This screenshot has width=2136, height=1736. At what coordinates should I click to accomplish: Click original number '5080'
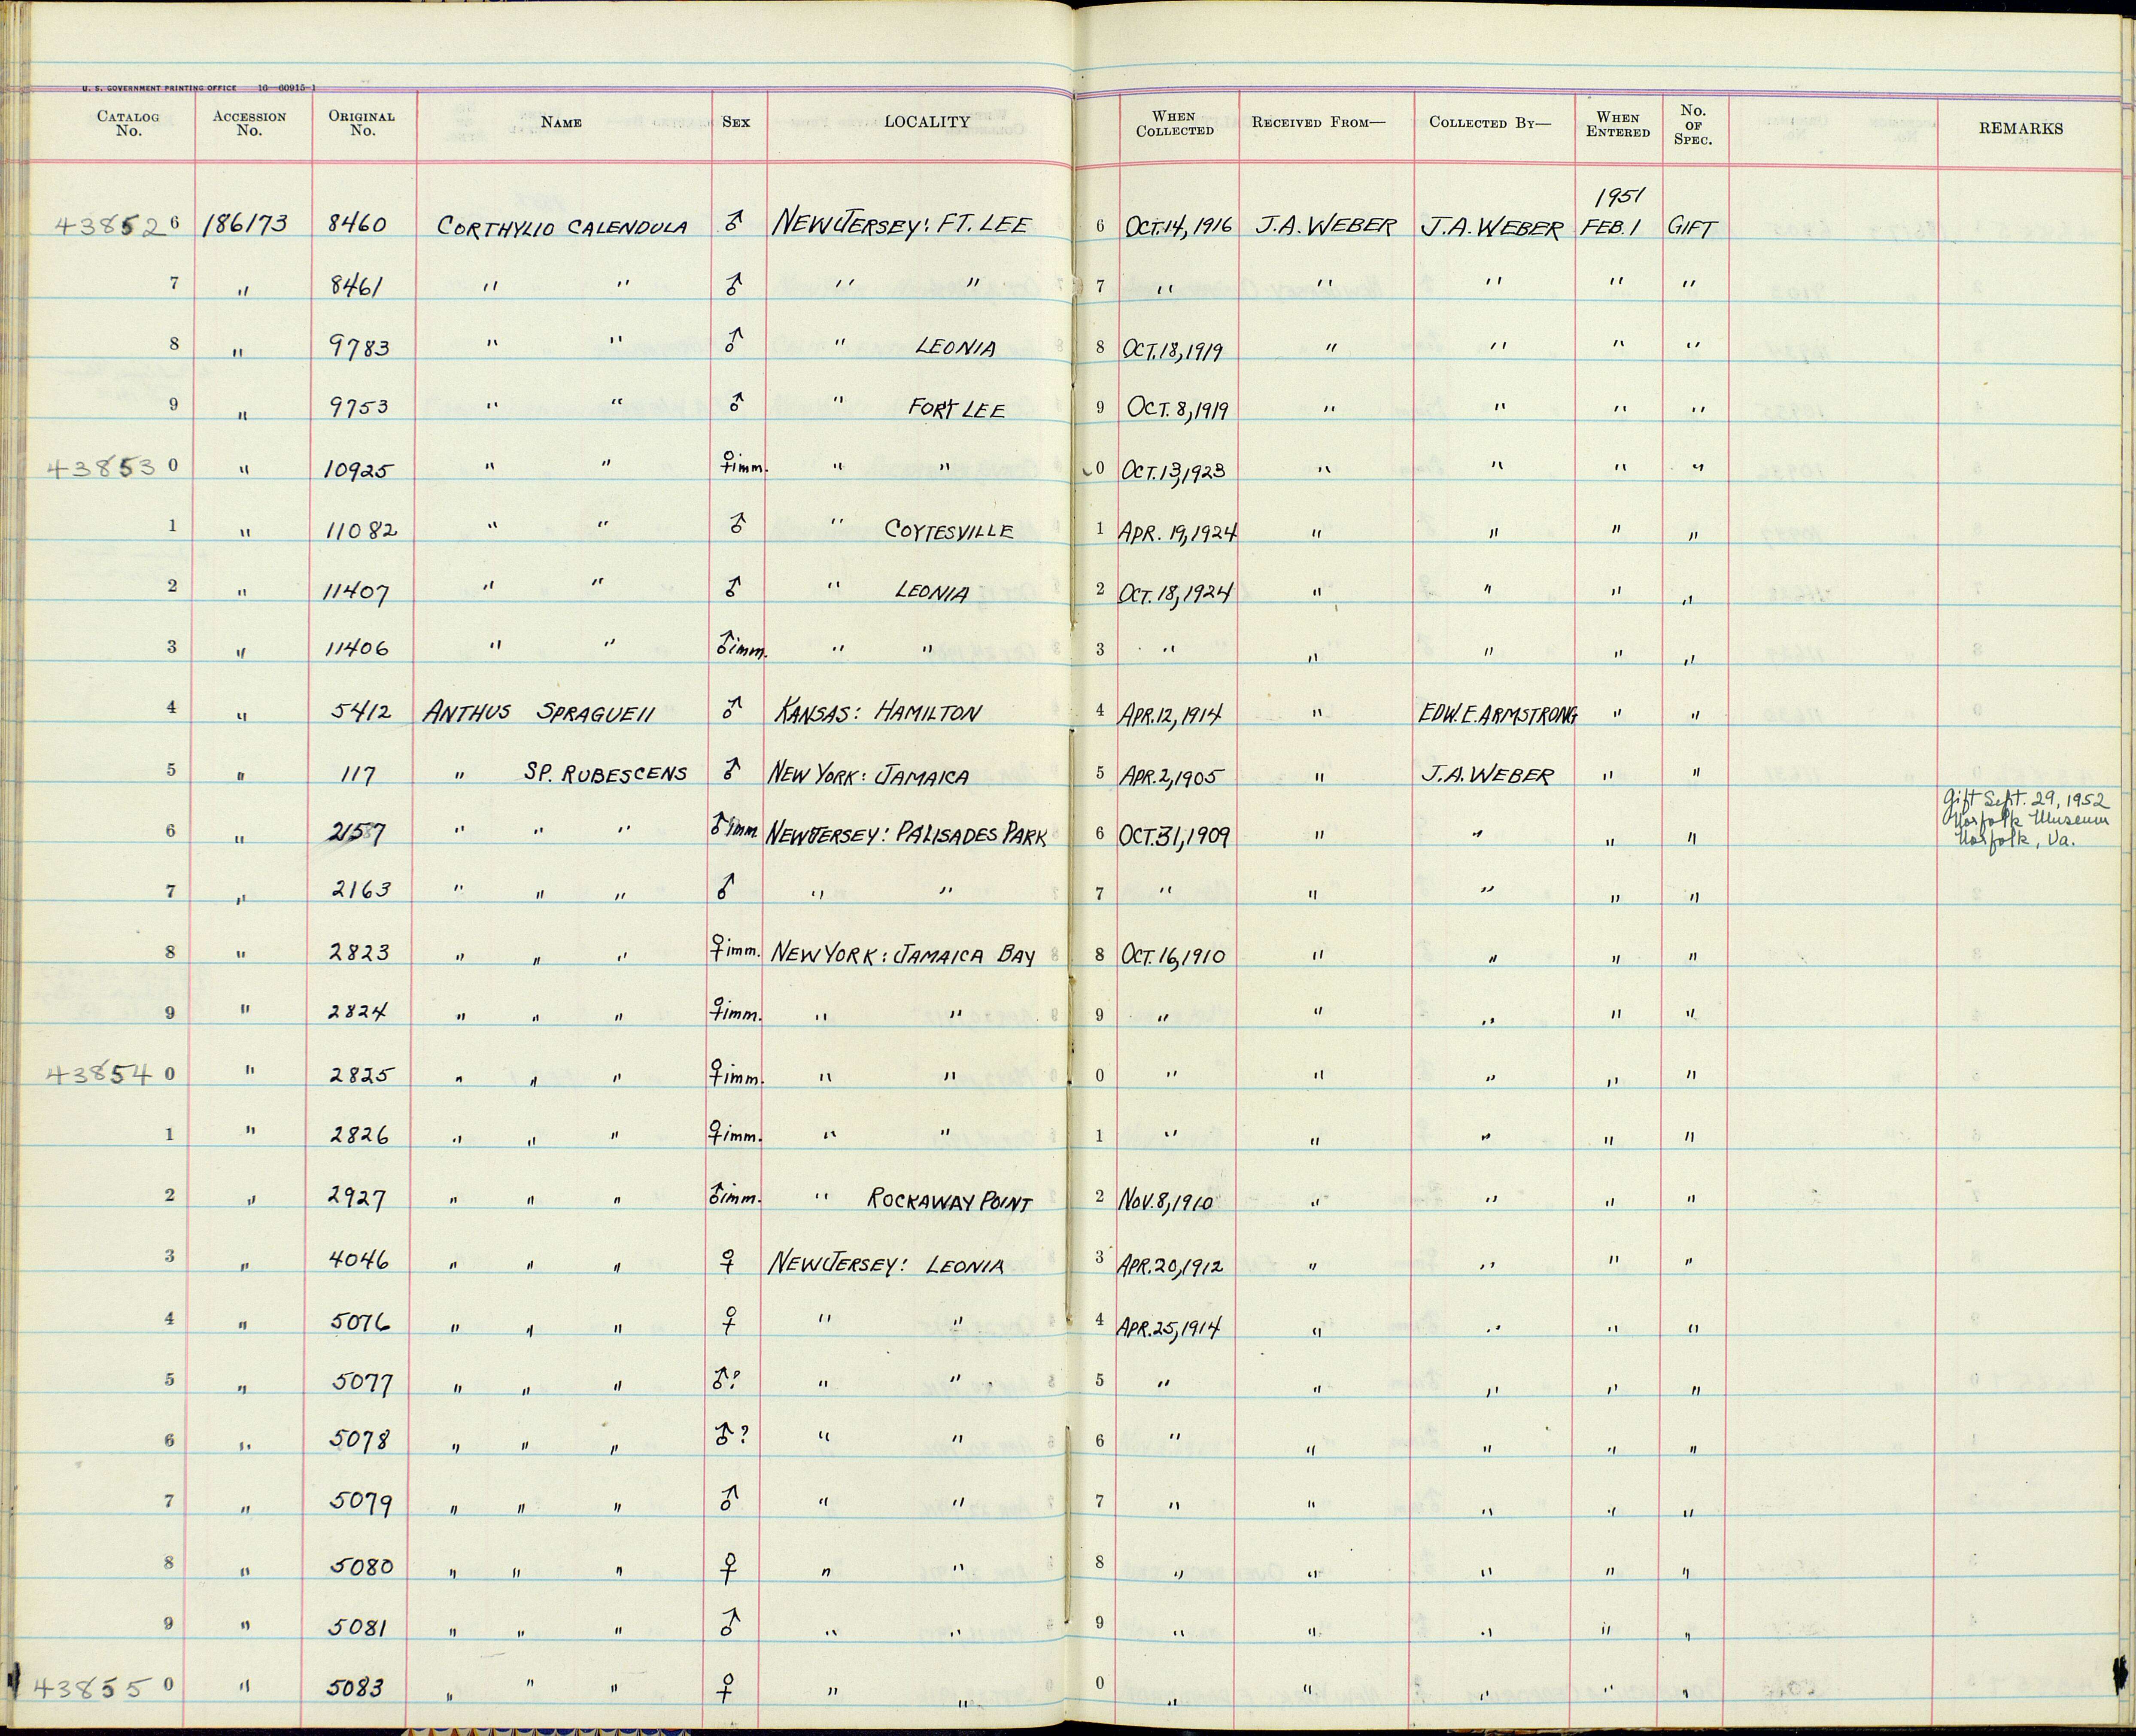[361, 1566]
